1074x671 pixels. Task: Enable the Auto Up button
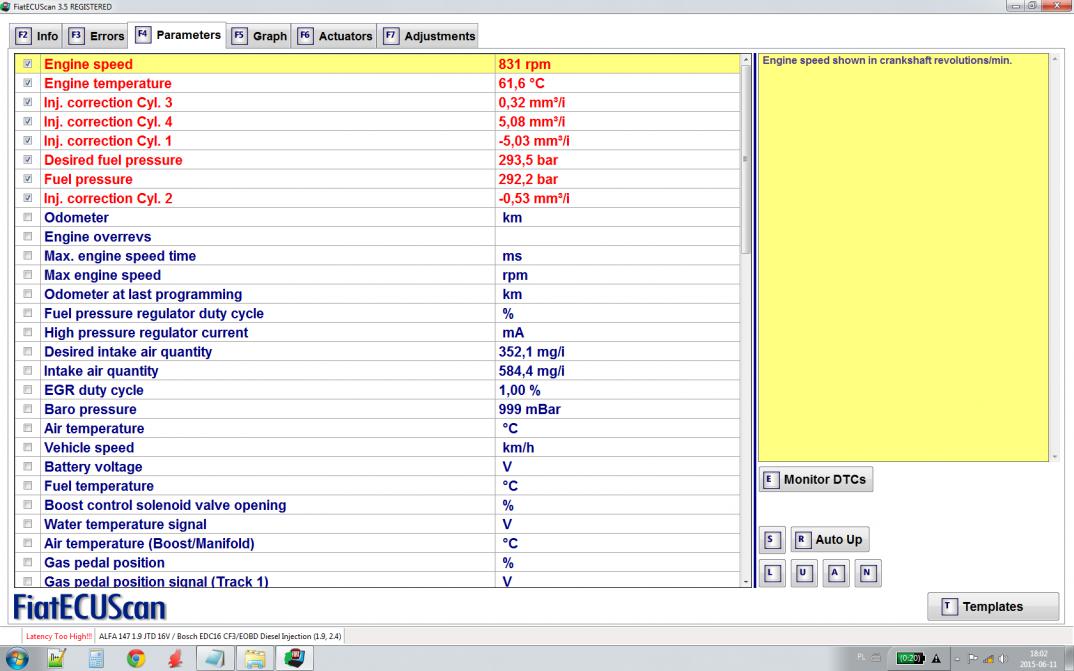[829, 540]
